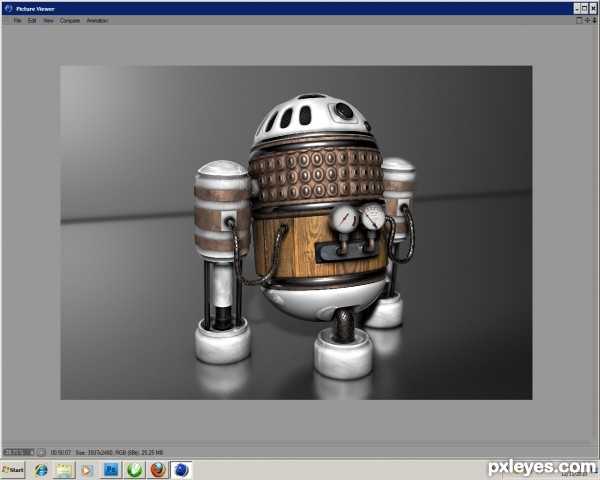Click the four-arrow move view icon
600x480 pixels.
point(587,21)
